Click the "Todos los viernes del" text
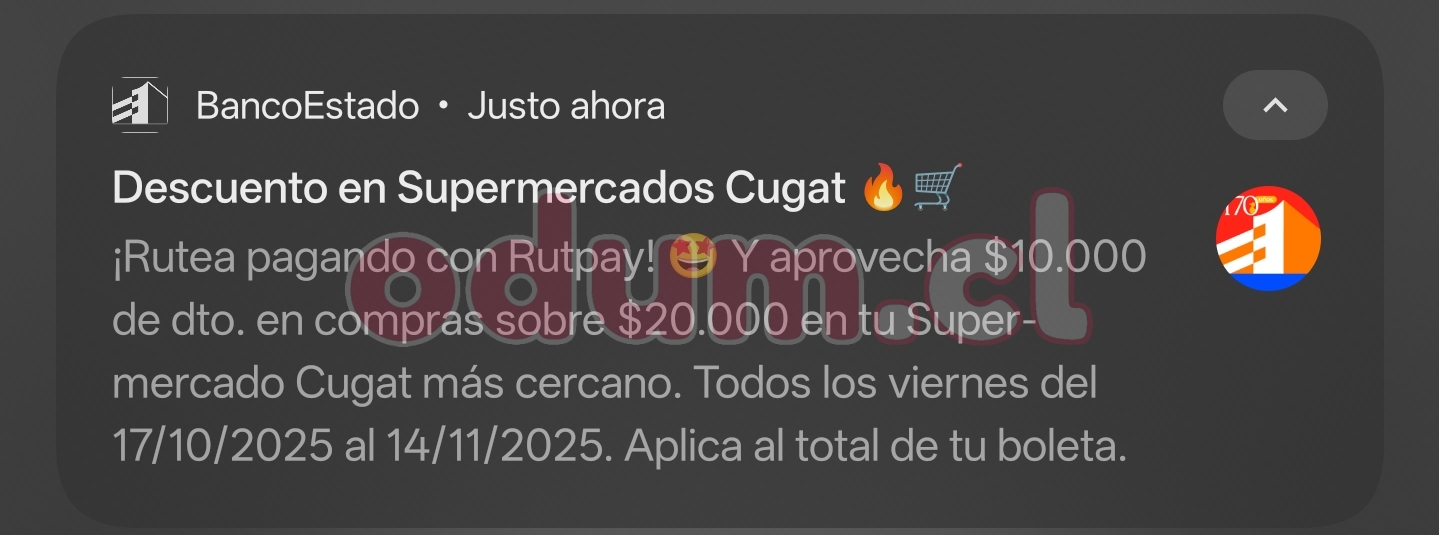The width and height of the screenshot is (1439, 535). coord(897,383)
